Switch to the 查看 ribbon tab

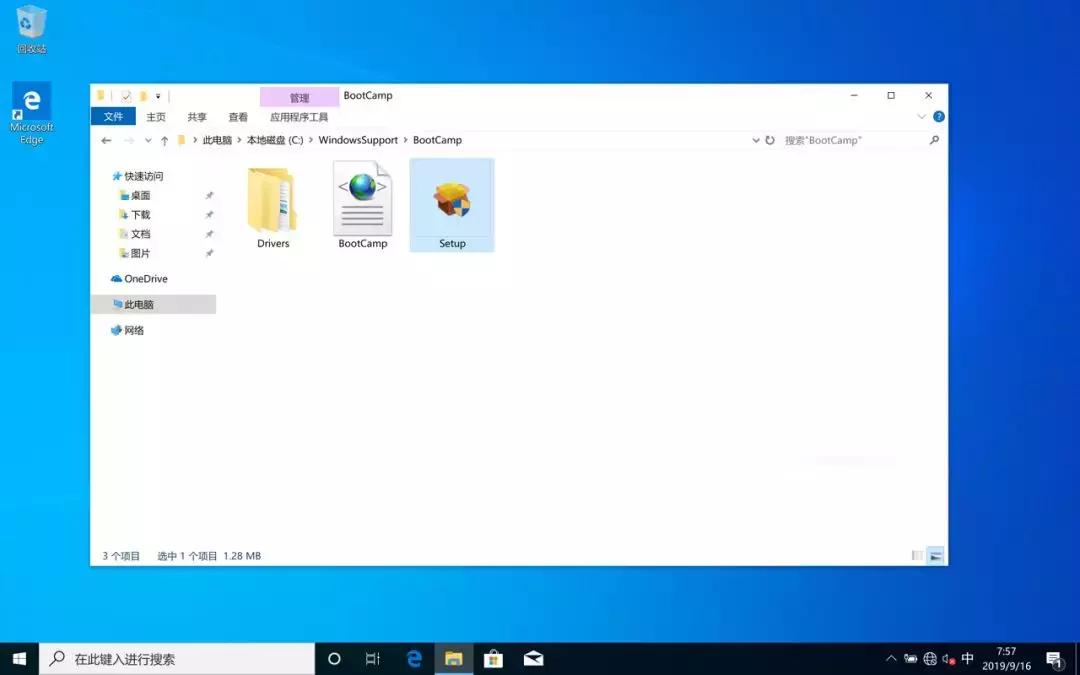pyautogui.click(x=237, y=116)
